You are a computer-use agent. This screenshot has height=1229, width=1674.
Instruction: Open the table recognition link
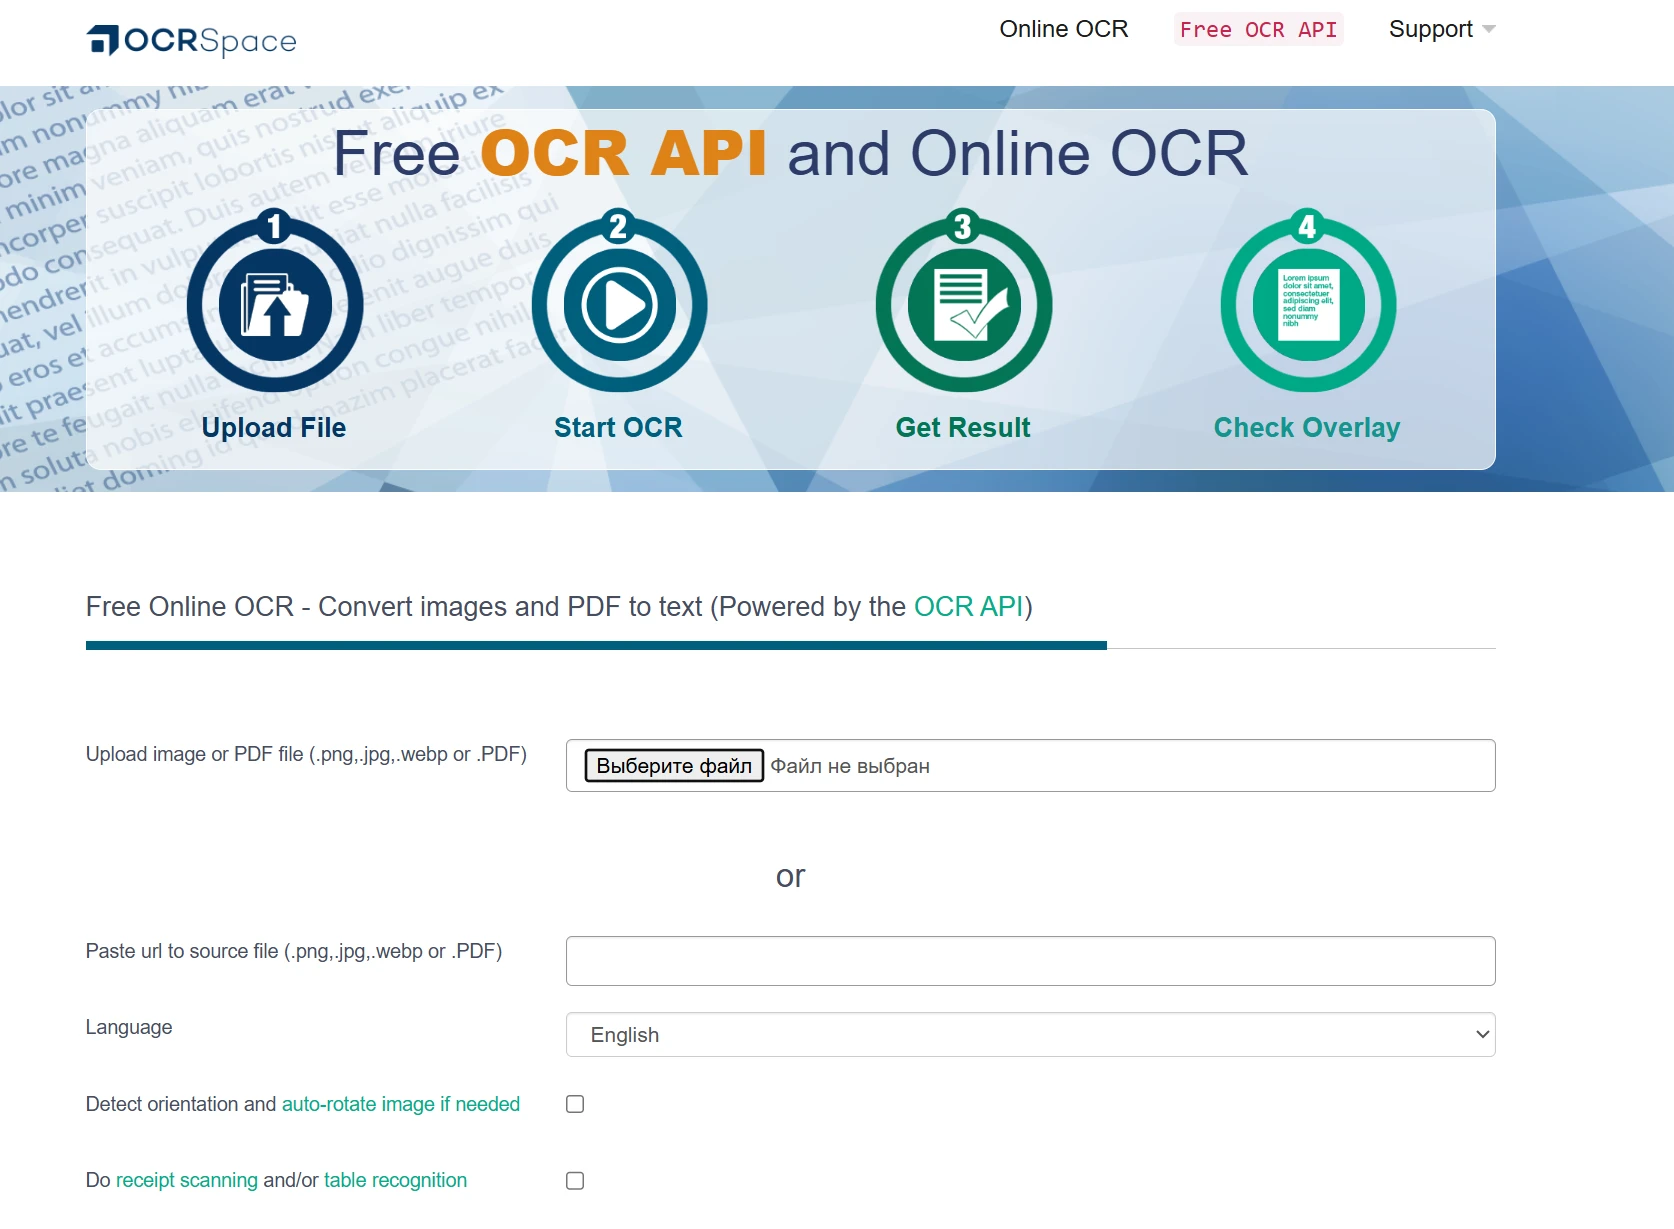coord(396,1180)
